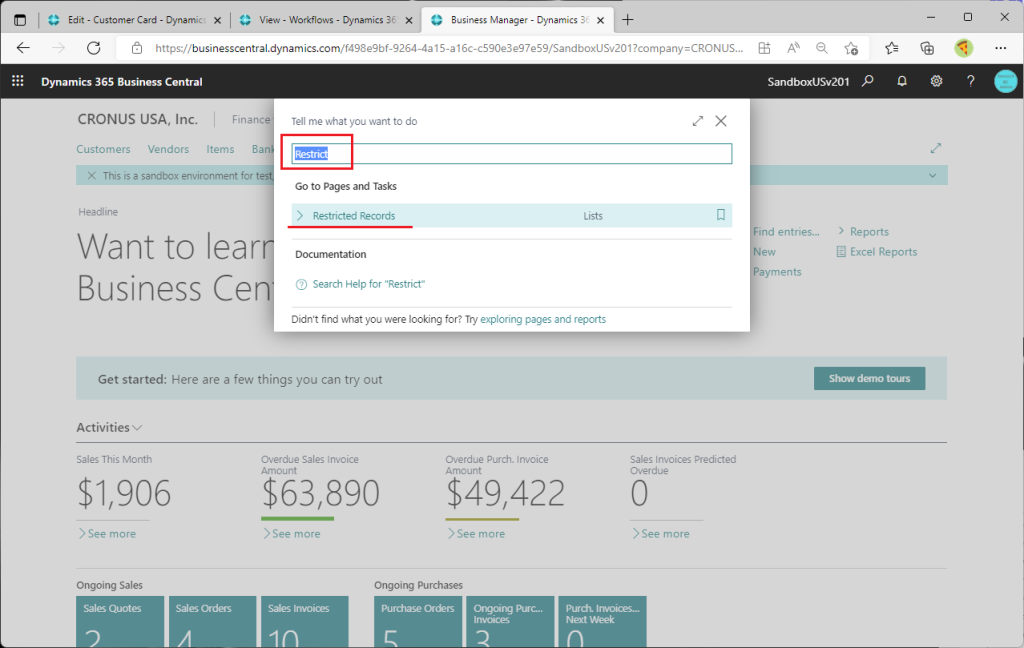The image size is (1024, 648).
Task: Open the Sales Invoices tile
Action: point(304,621)
